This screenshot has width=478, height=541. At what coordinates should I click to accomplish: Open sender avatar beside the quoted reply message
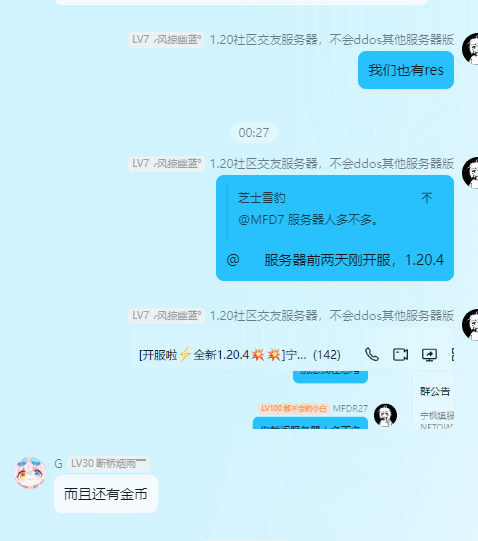tap(470, 173)
